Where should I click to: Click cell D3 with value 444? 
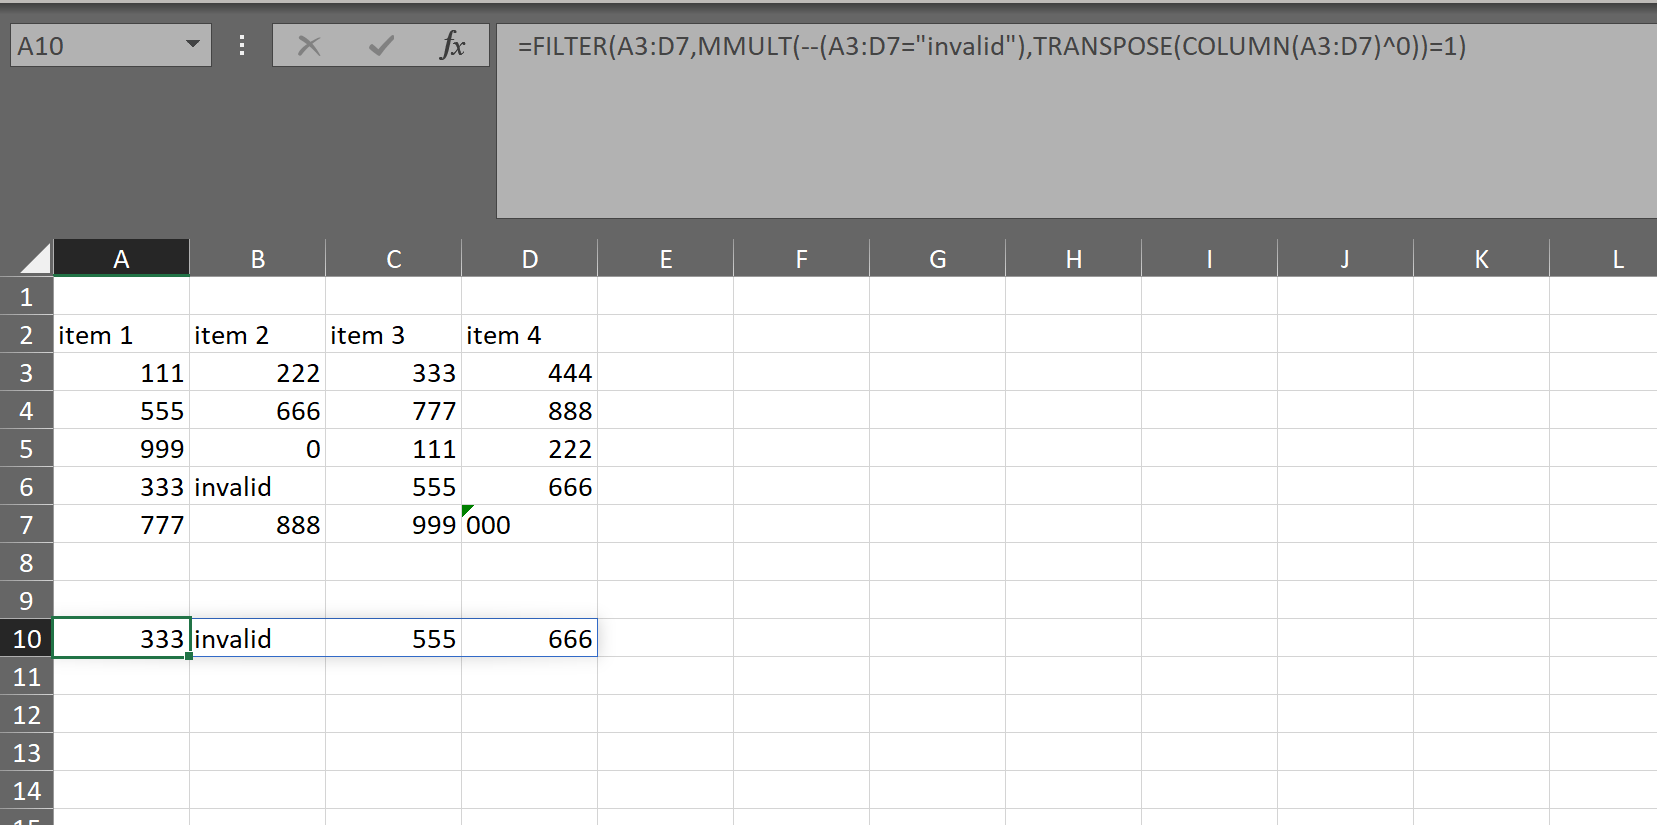[530, 372]
